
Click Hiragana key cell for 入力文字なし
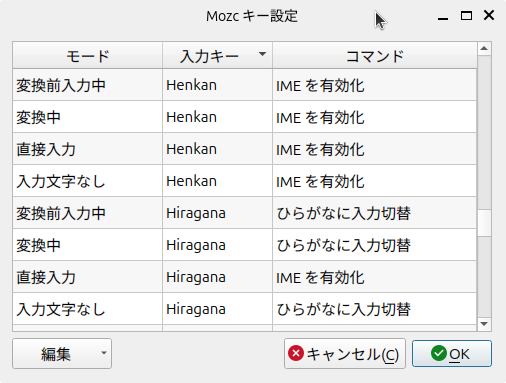pos(217,309)
